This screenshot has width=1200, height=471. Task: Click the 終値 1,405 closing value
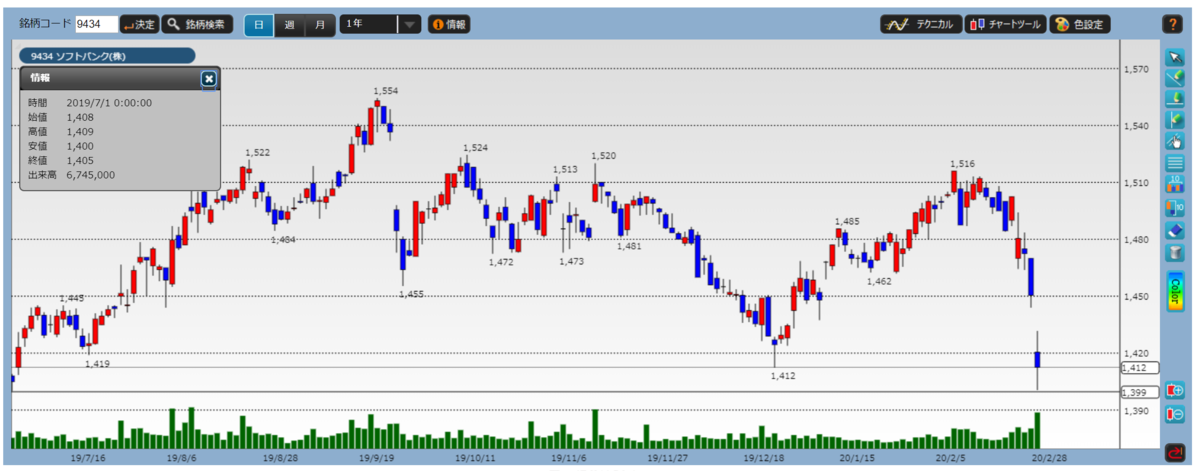coord(80,160)
